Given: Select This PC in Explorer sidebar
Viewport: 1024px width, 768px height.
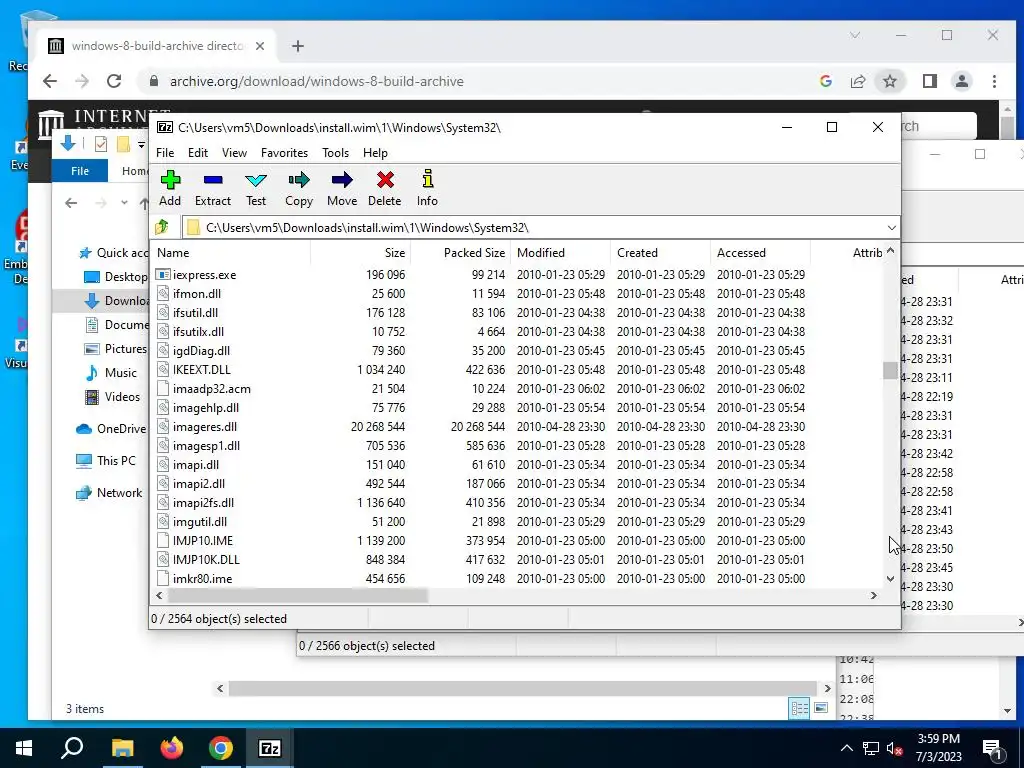Looking at the screenshot, I should tap(116, 461).
